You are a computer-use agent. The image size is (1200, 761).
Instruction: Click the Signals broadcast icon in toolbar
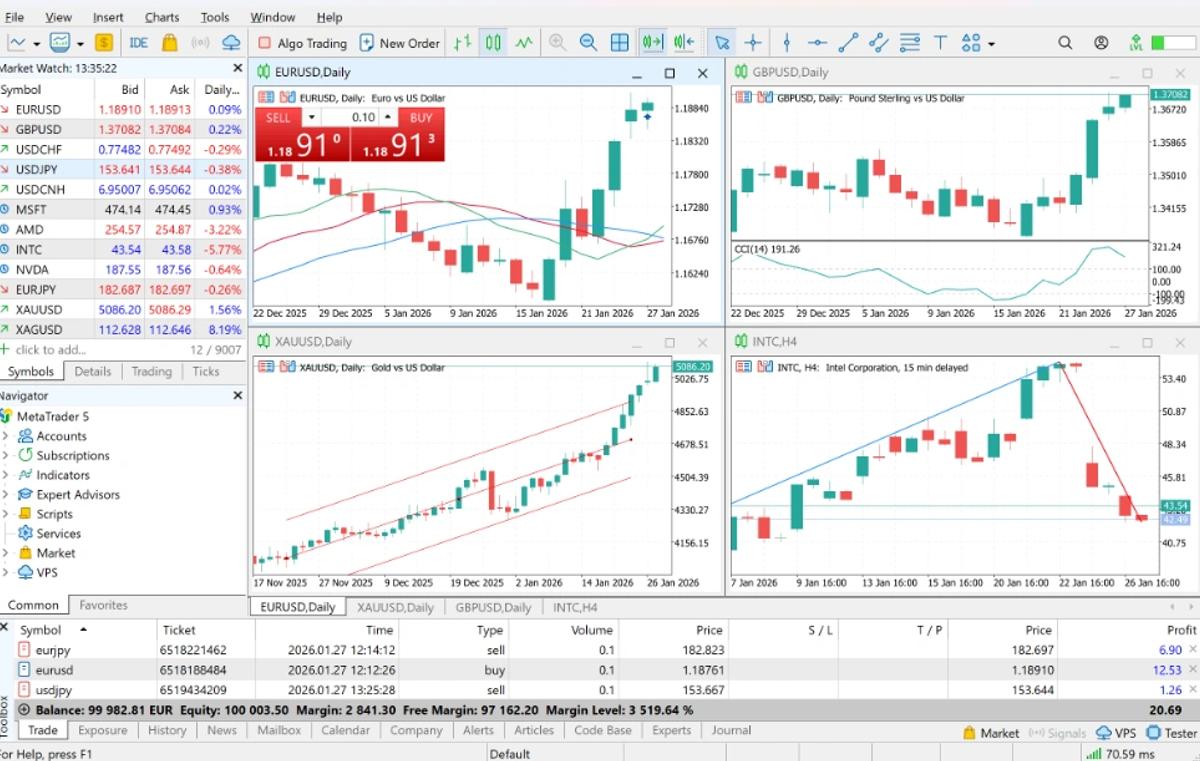coord(200,43)
